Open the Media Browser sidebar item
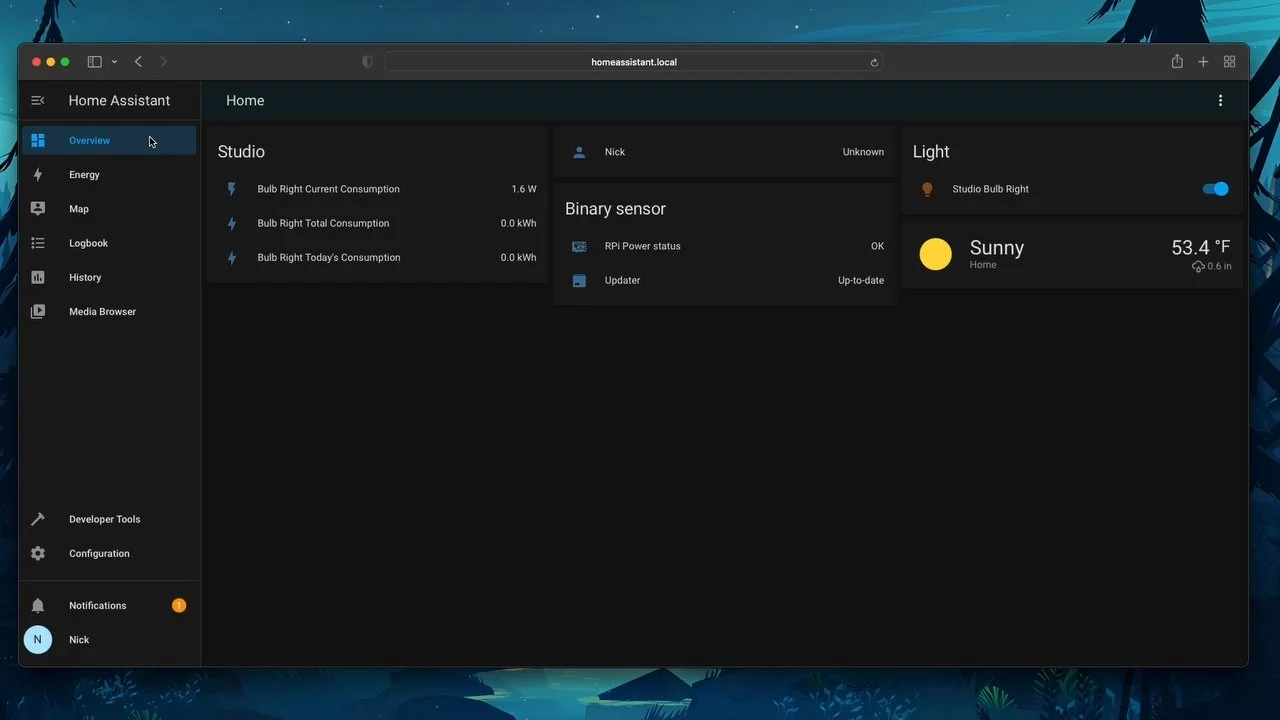 click(x=110, y=312)
